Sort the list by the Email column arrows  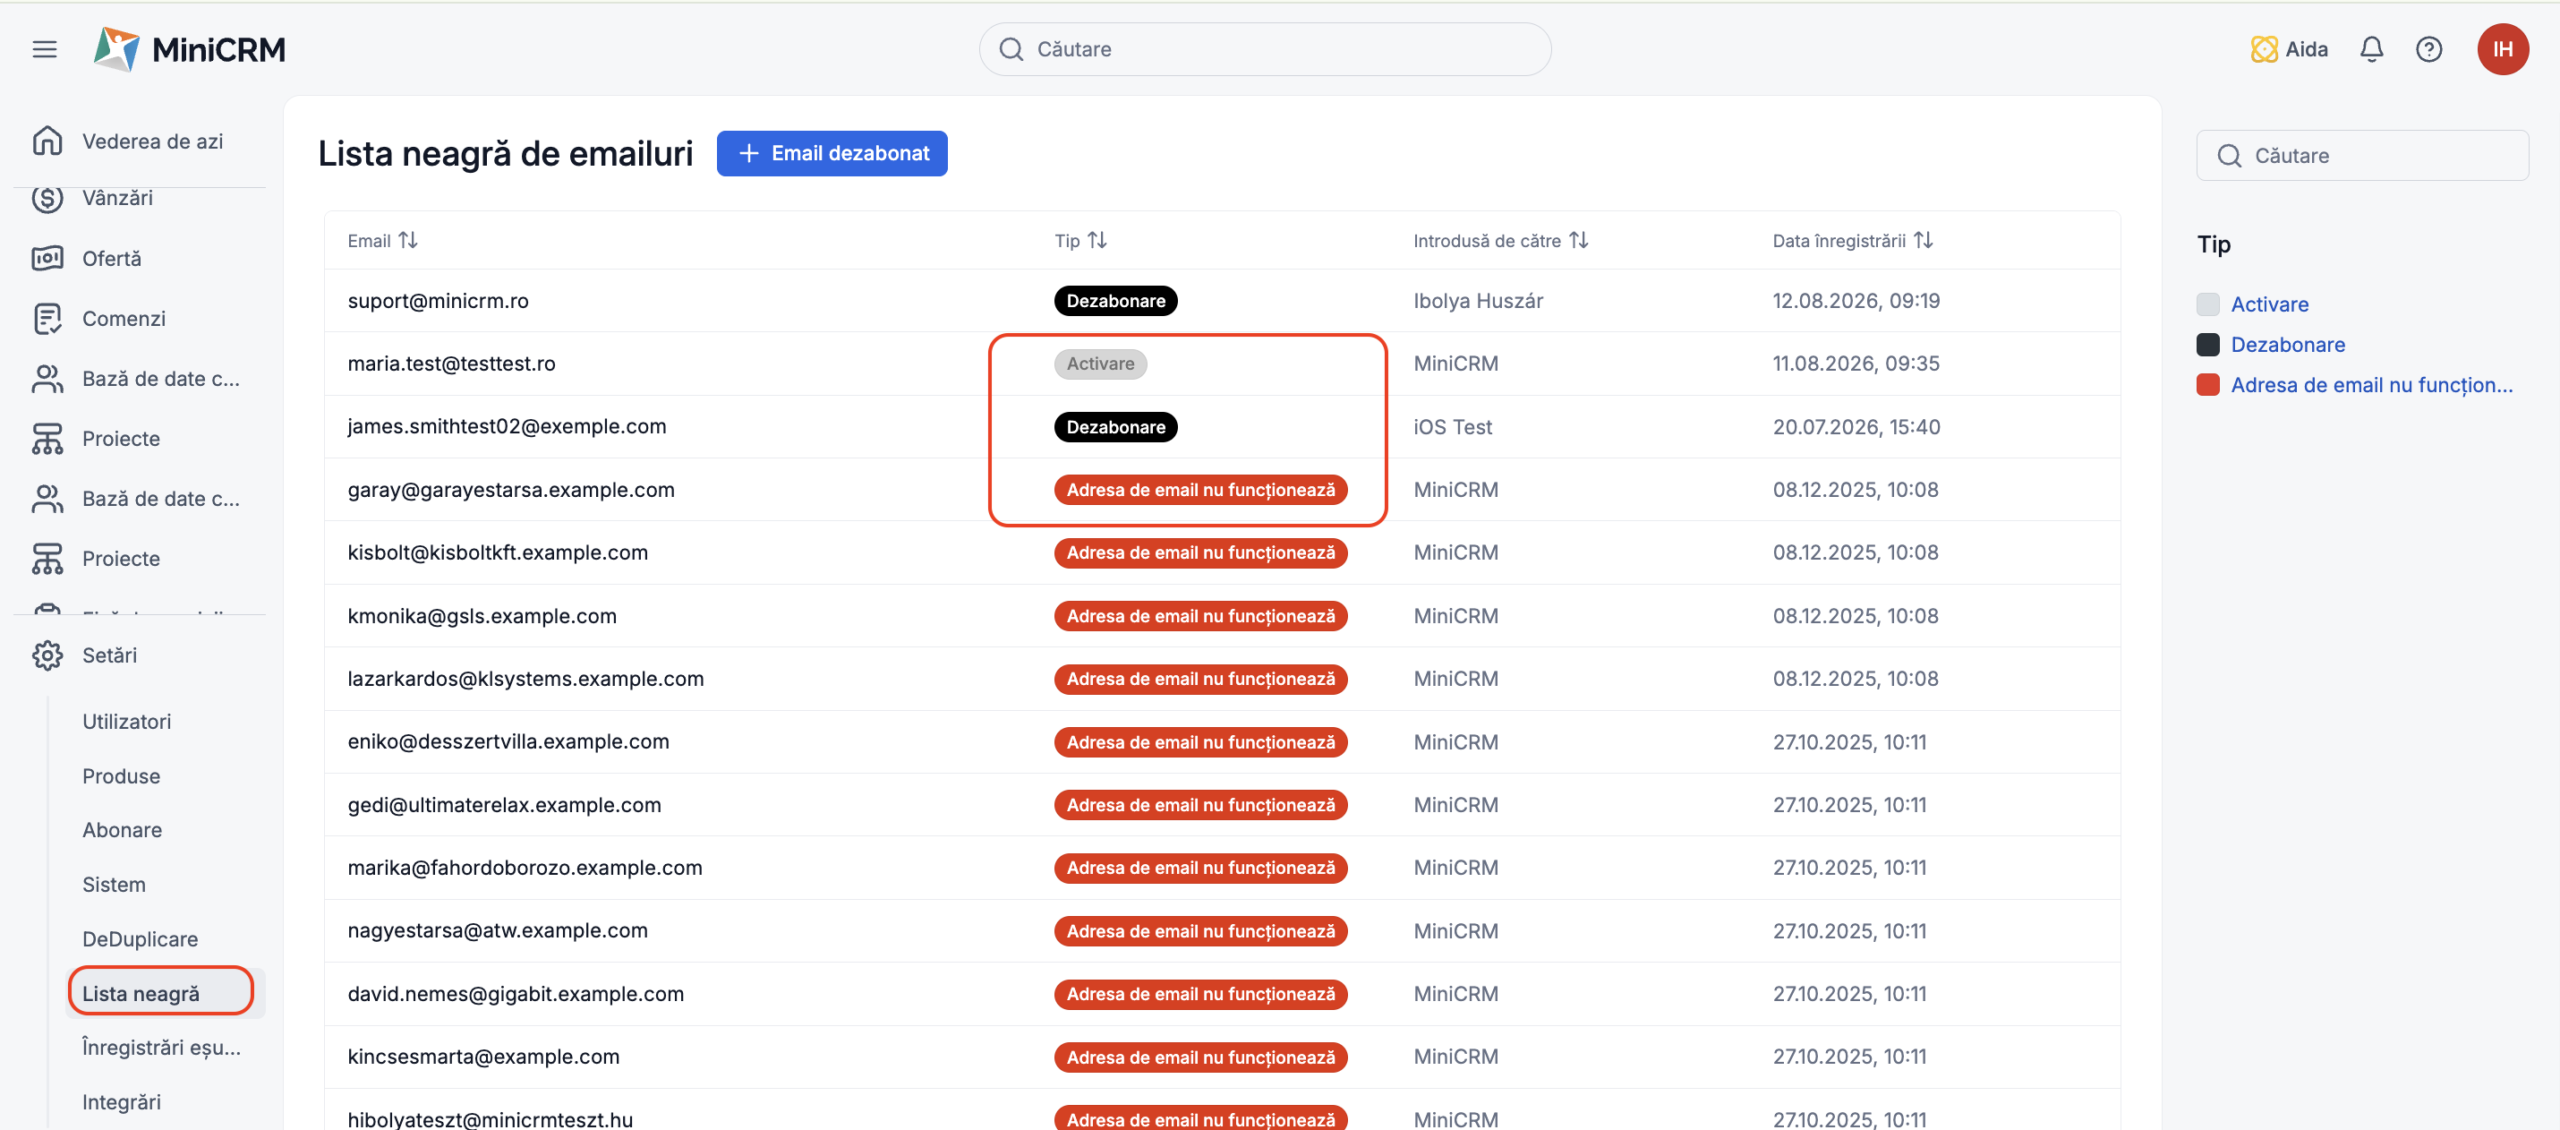click(408, 240)
